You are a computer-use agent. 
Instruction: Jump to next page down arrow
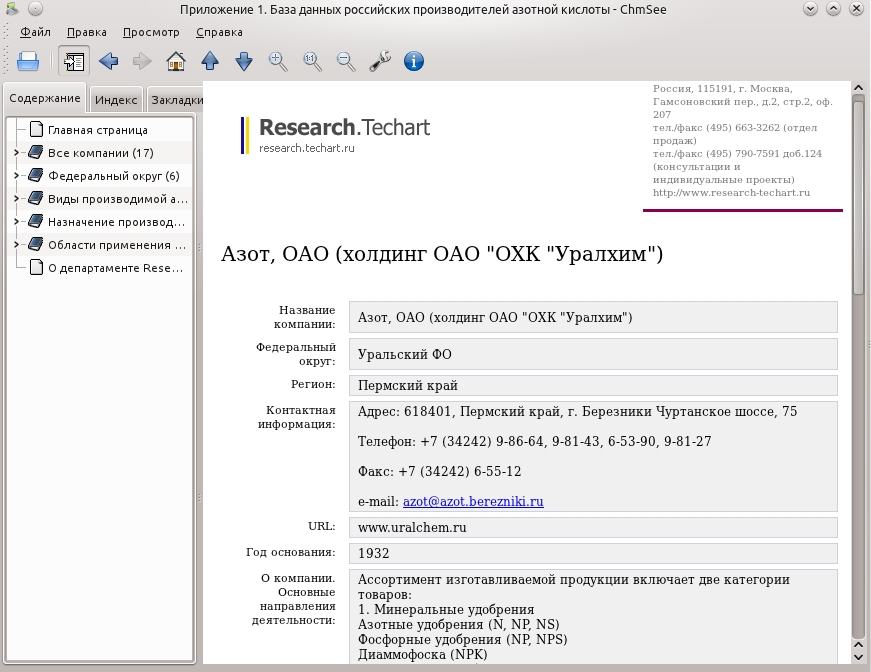point(244,61)
